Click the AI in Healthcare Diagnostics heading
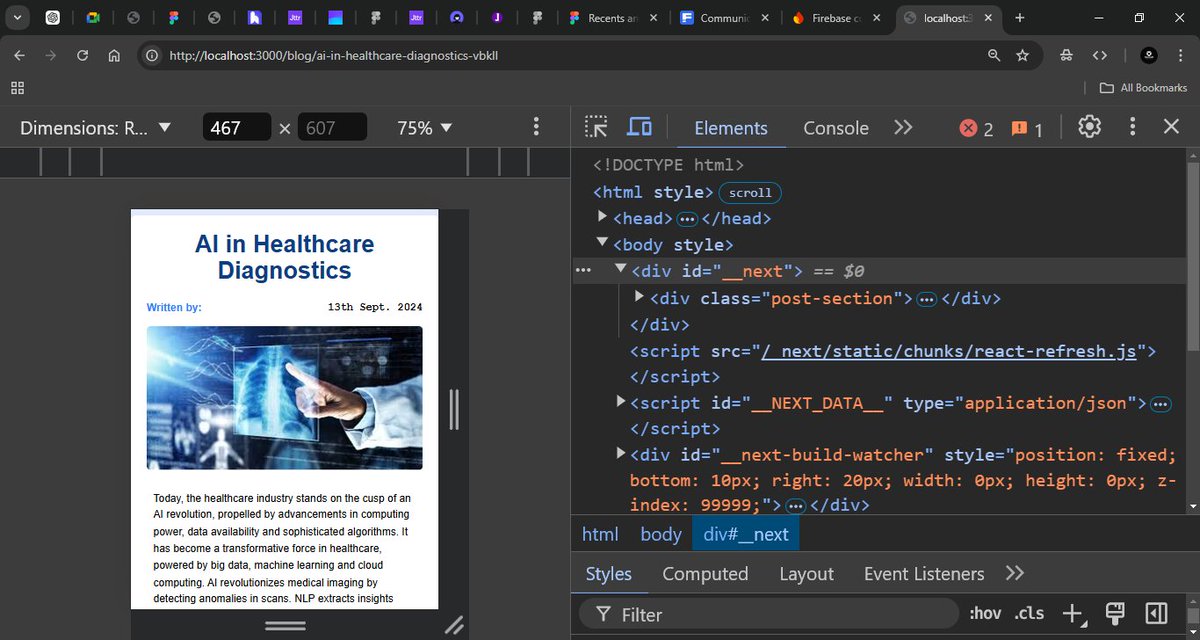1200x640 pixels. tap(285, 257)
